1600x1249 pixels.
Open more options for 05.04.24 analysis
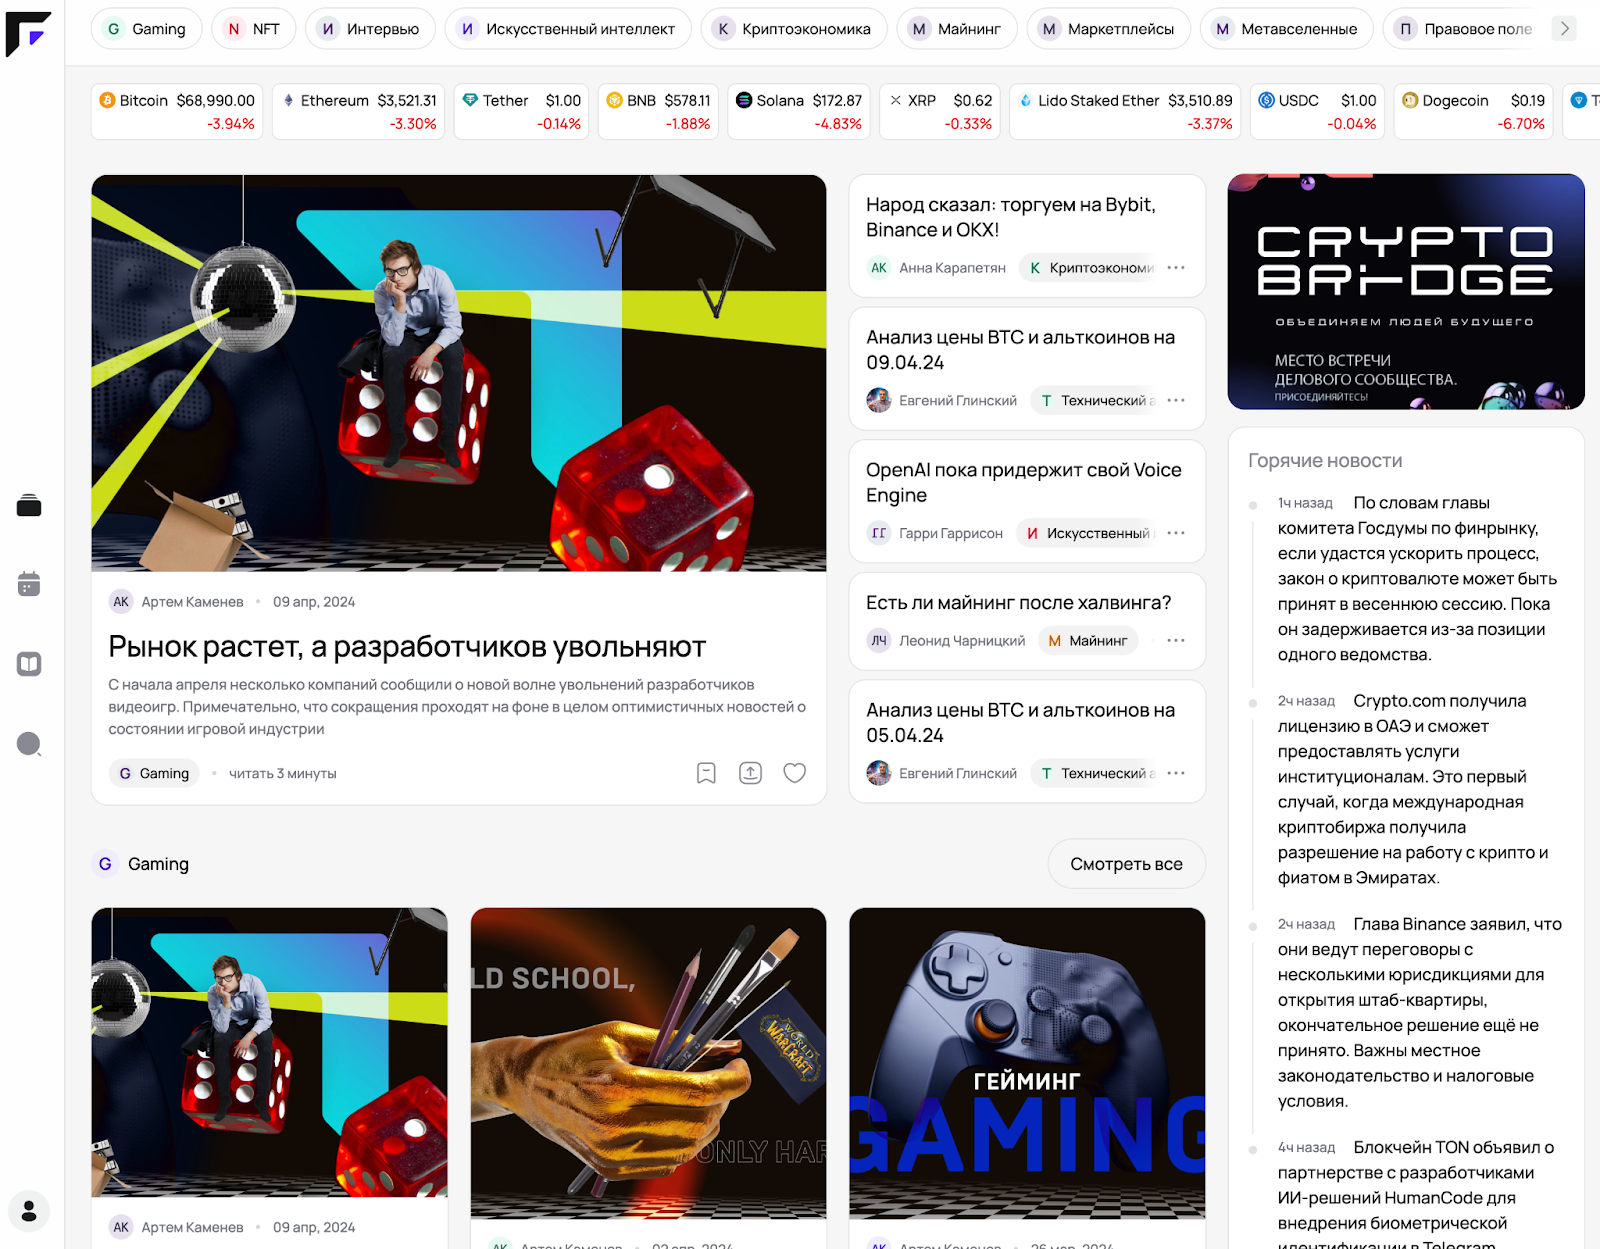click(1176, 774)
